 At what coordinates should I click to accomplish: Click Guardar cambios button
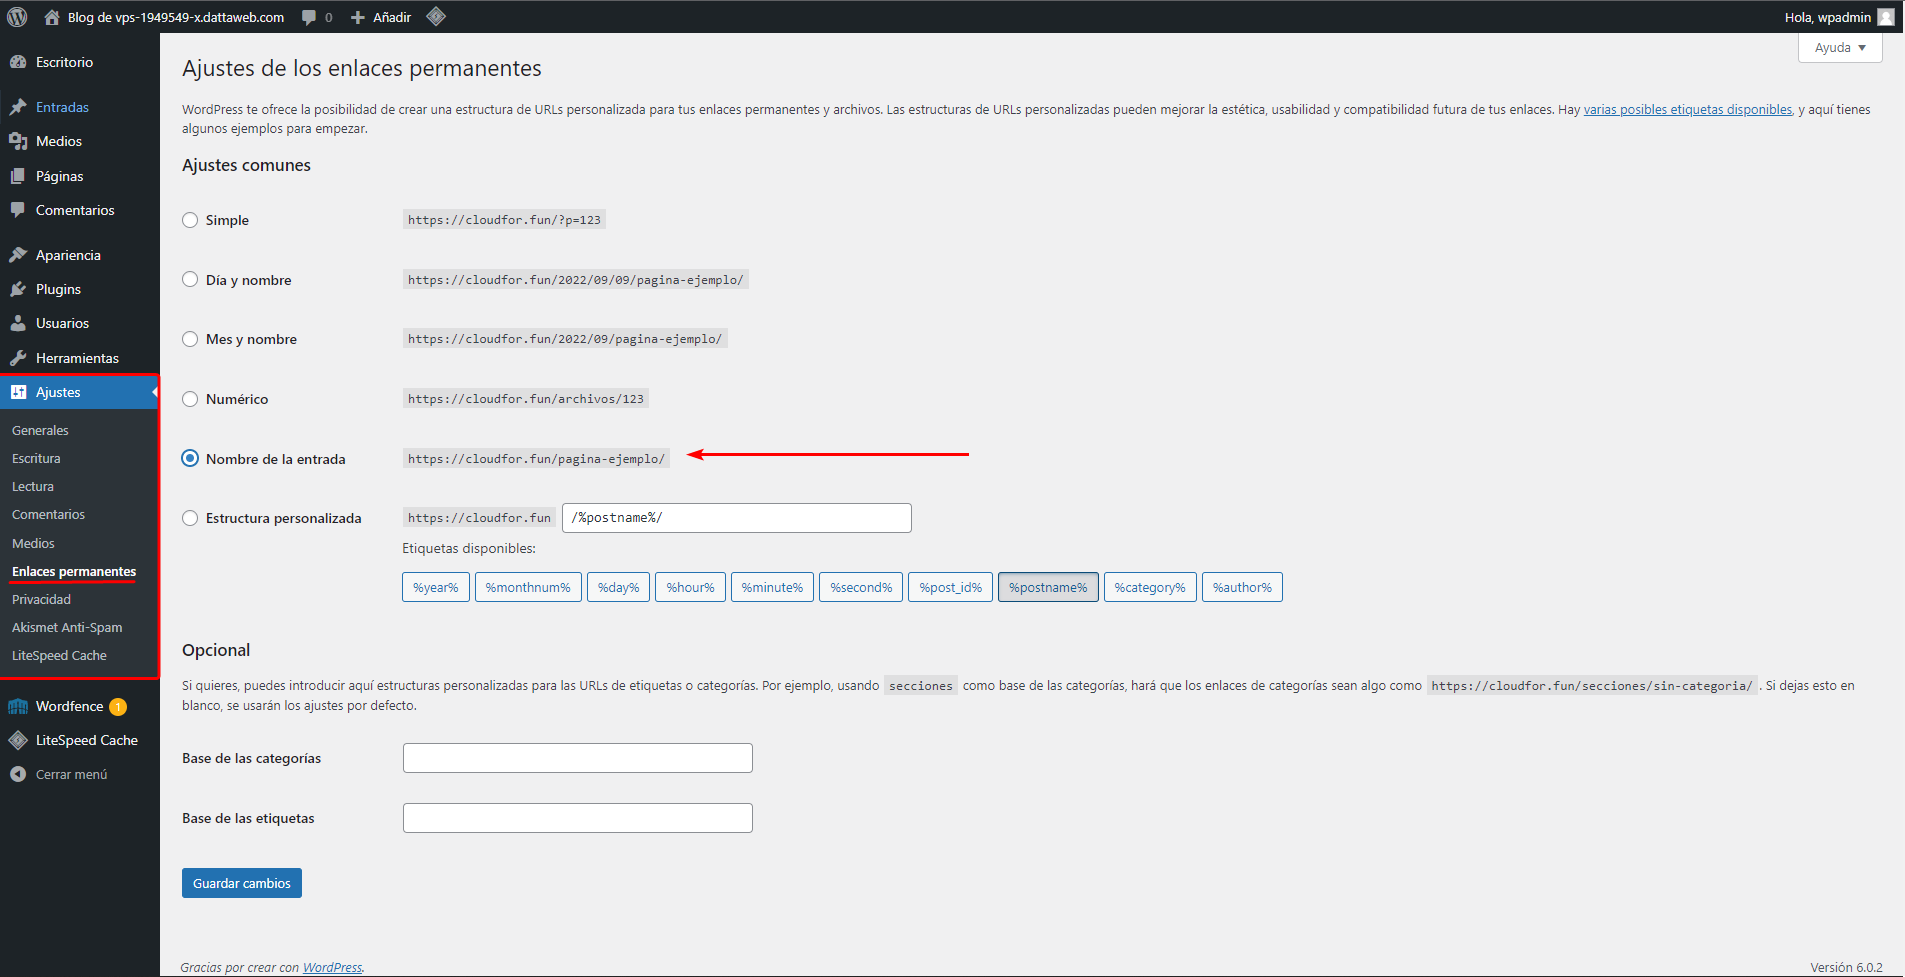(242, 883)
